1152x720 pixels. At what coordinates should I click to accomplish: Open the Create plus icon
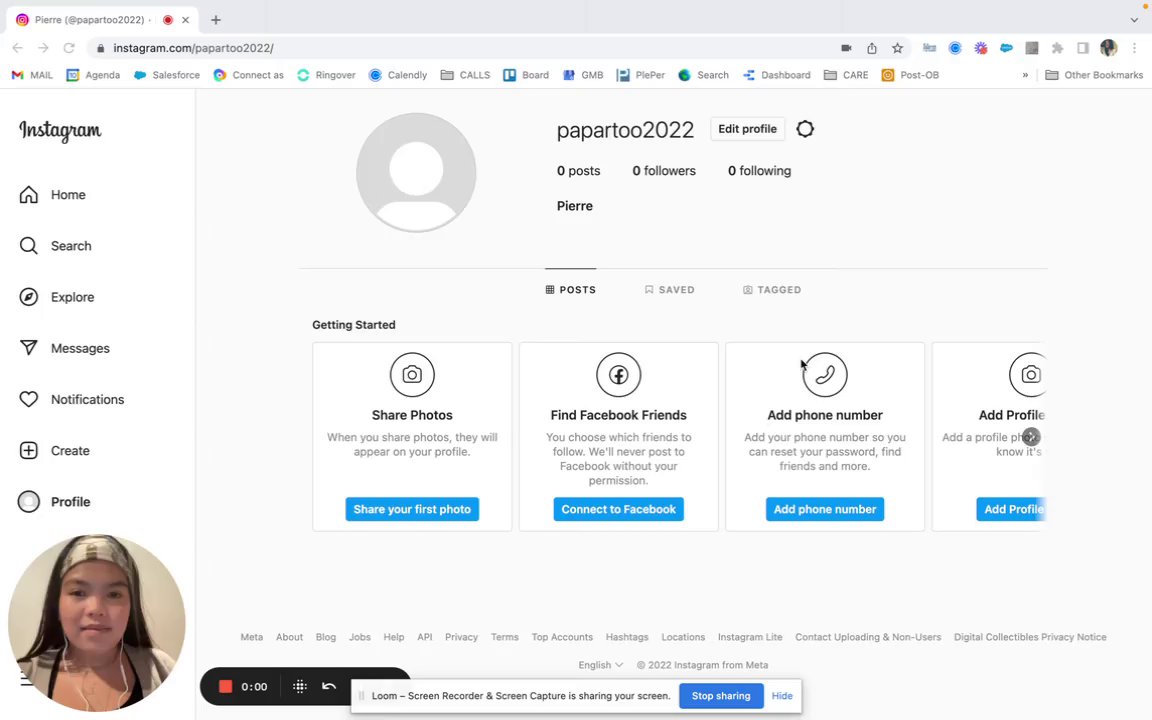click(x=29, y=450)
